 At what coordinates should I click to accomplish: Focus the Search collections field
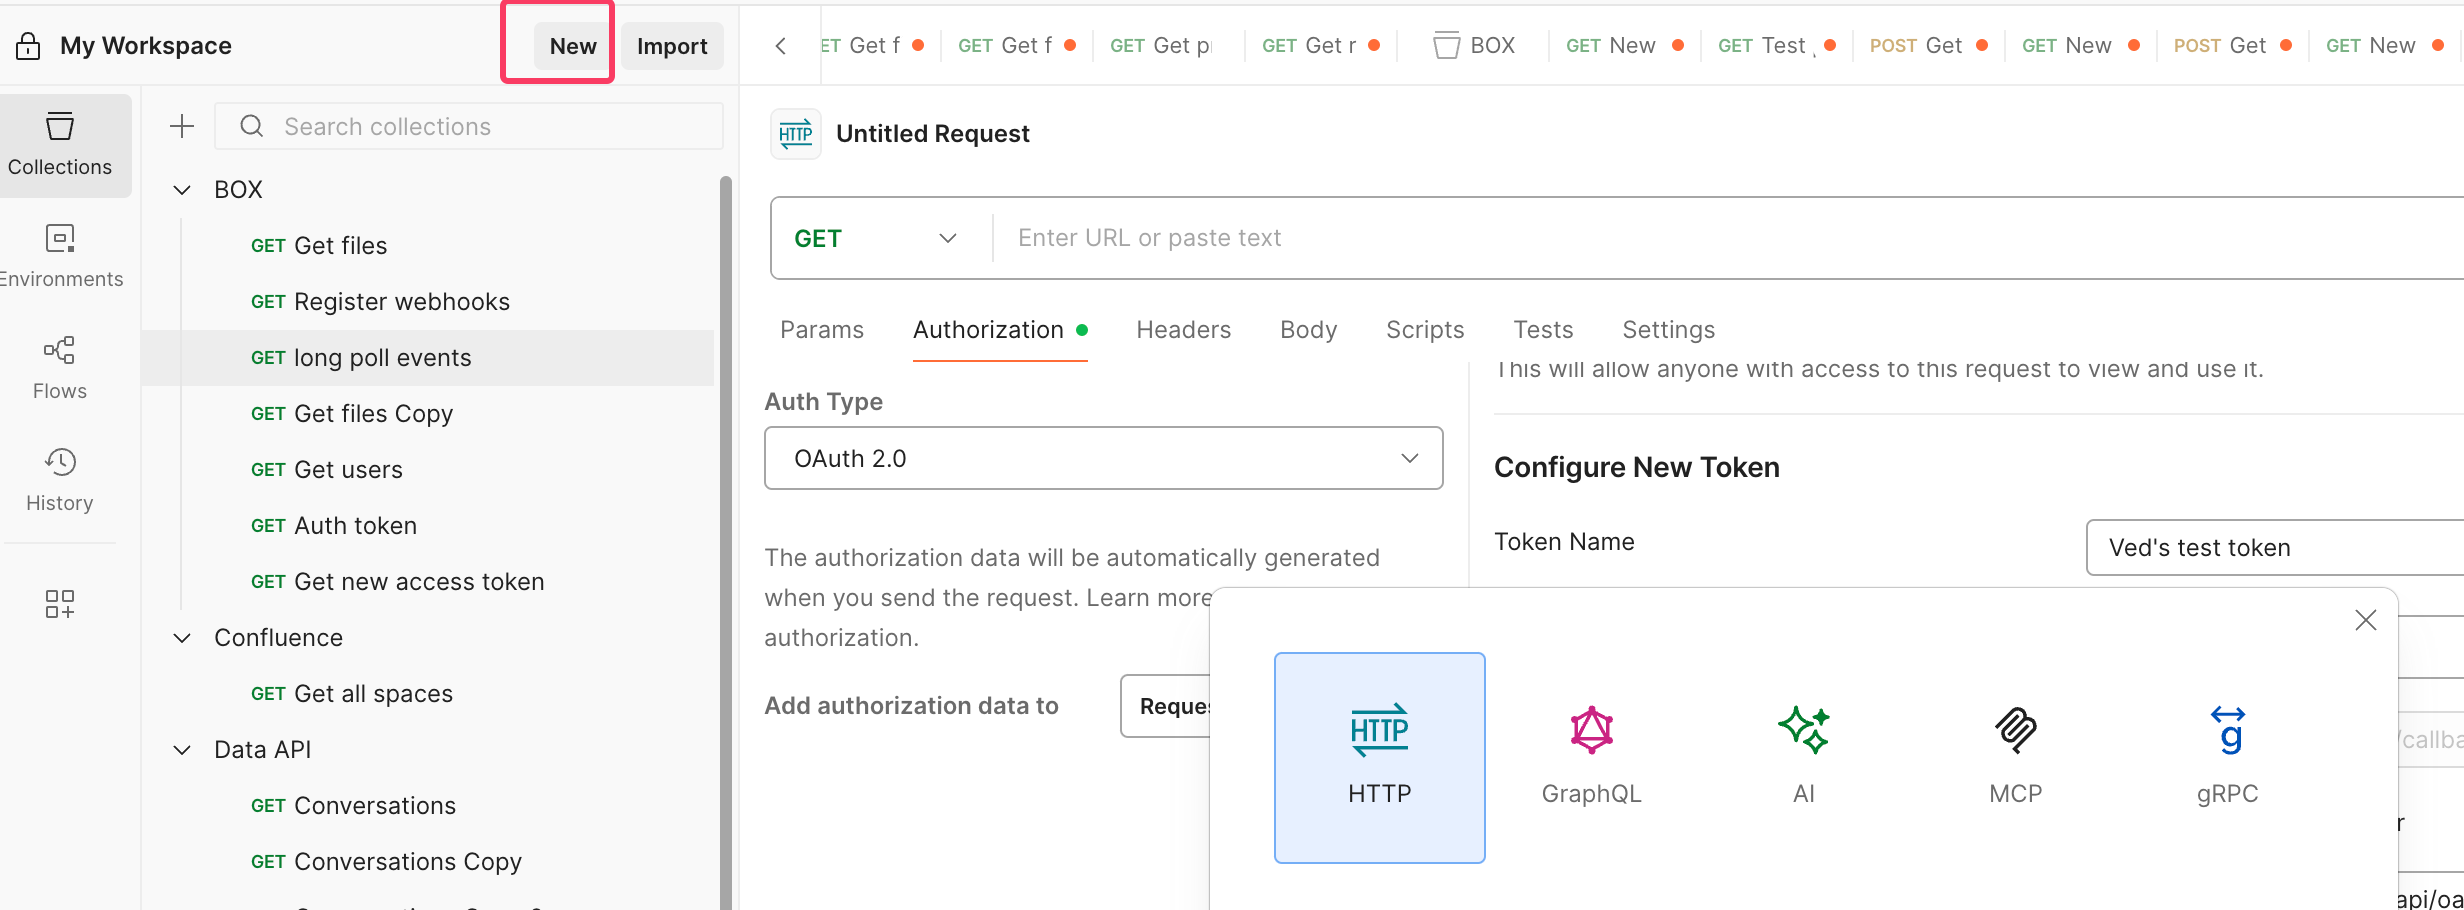[x=468, y=126]
